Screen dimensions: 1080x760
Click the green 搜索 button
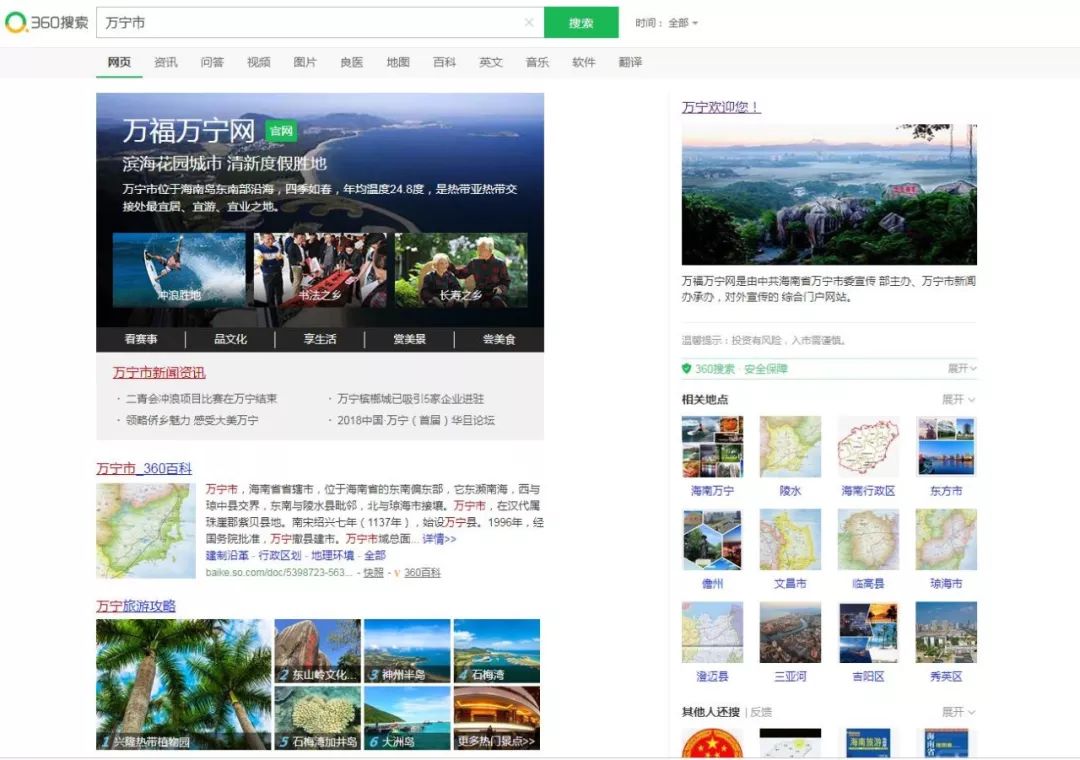pyautogui.click(x=581, y=23)
